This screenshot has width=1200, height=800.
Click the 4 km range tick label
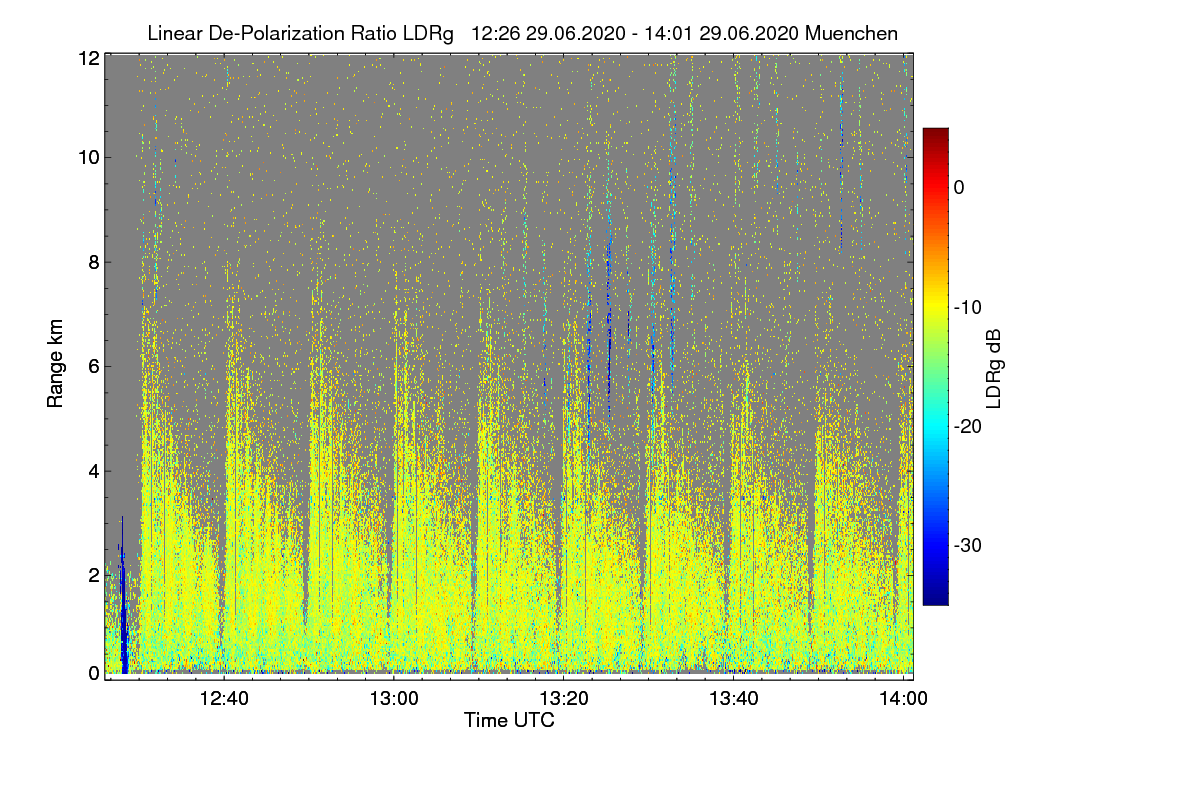93,470
